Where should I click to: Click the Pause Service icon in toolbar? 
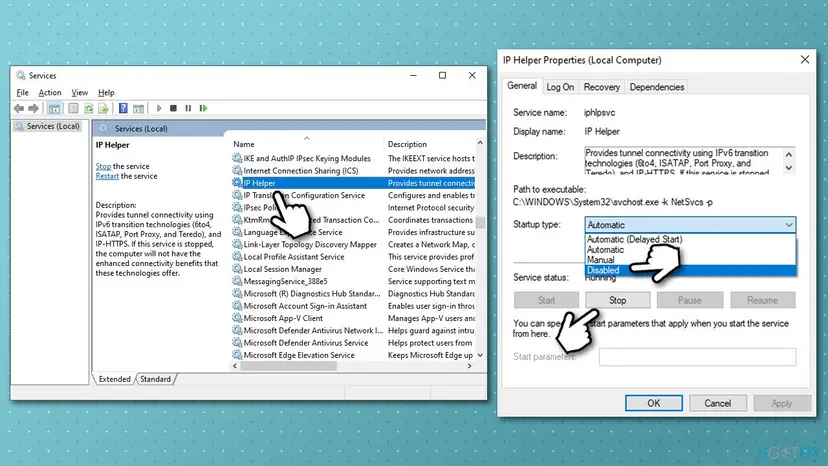click(x=188, y=108)
